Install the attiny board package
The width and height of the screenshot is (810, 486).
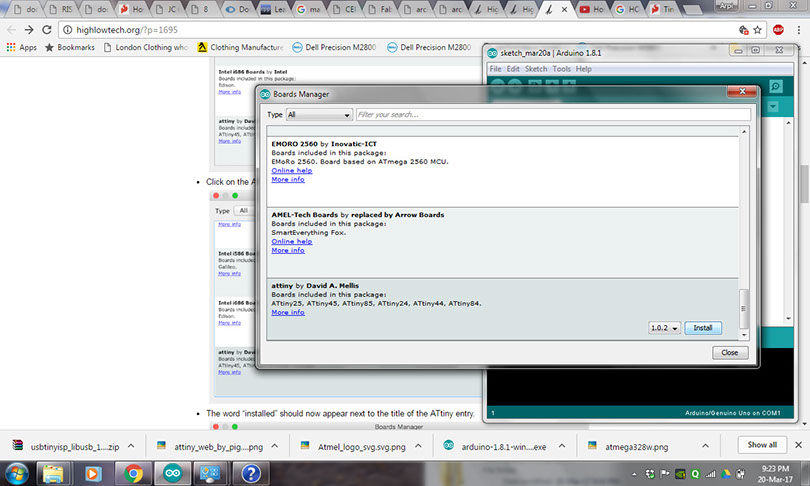pyautogui.click(x=703, y=328)
